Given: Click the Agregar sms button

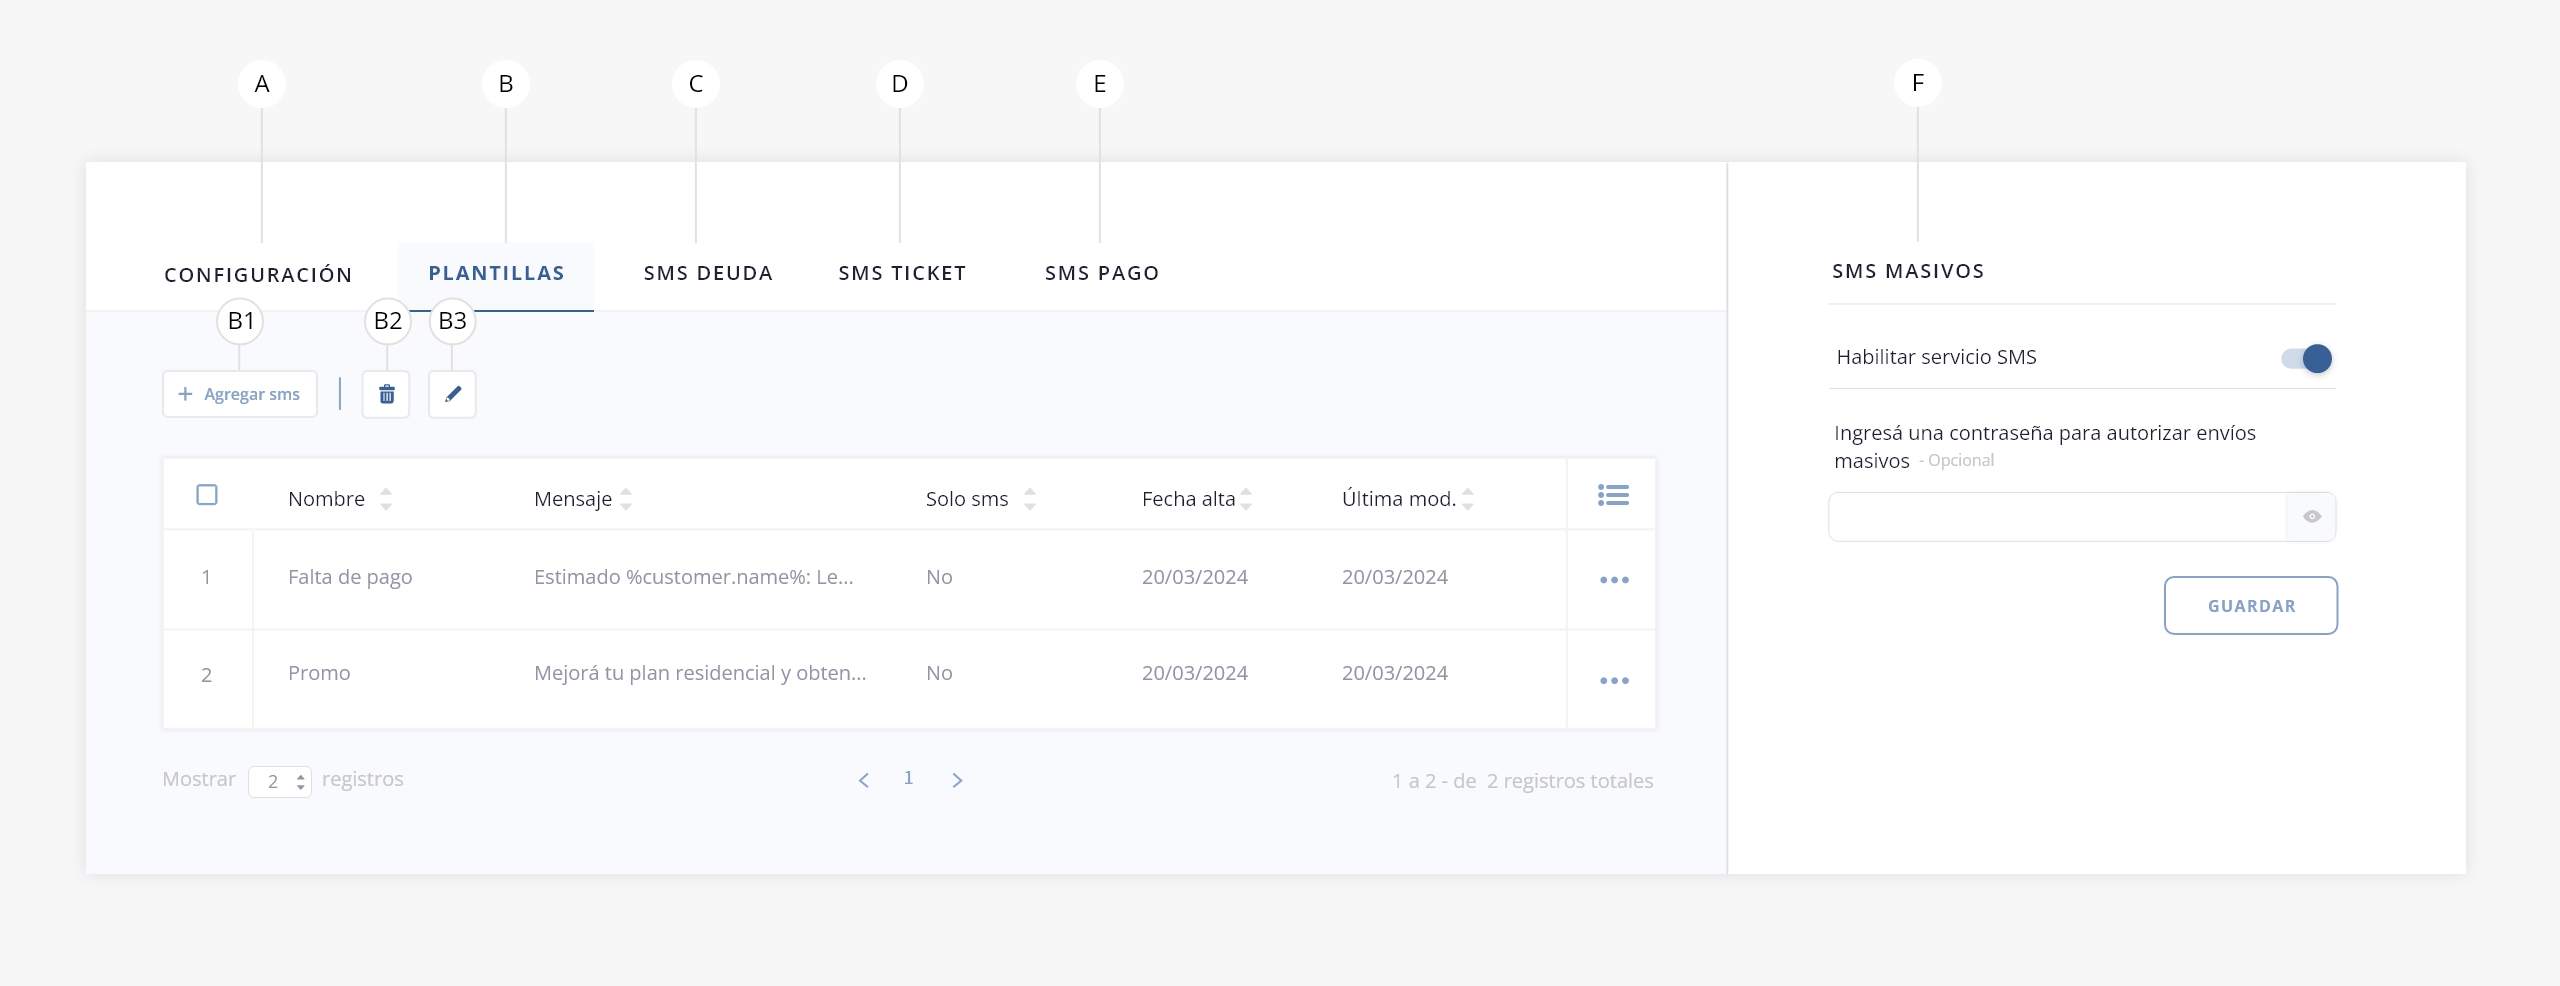Looking at the screenshot, I should [240, 395].
